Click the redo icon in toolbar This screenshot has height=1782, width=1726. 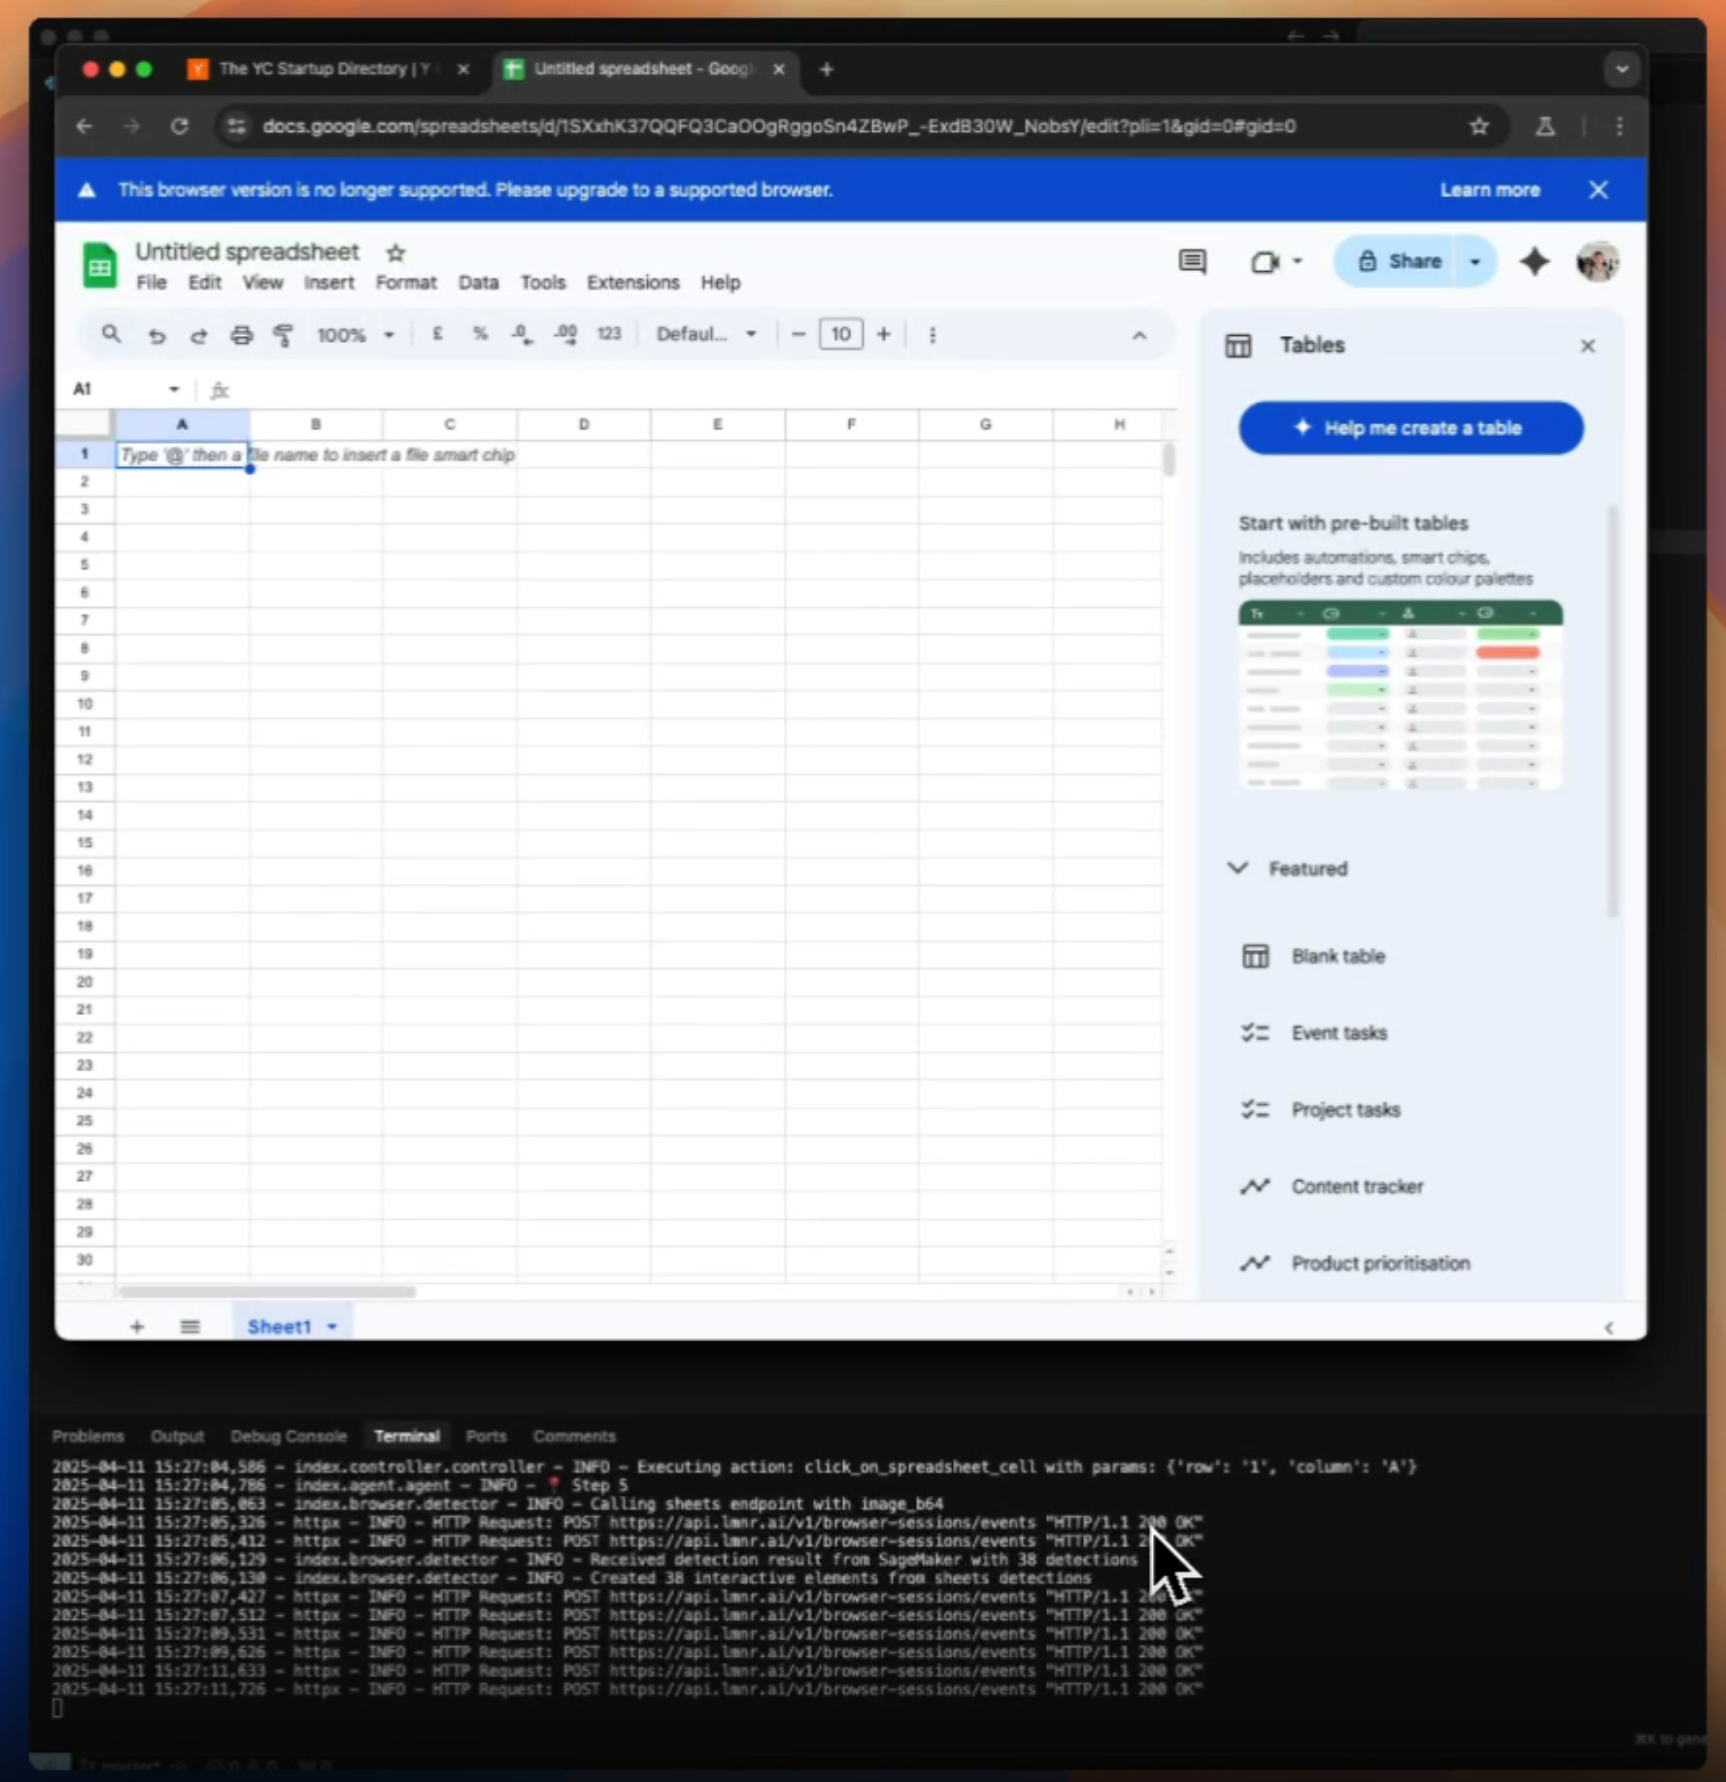198,335
